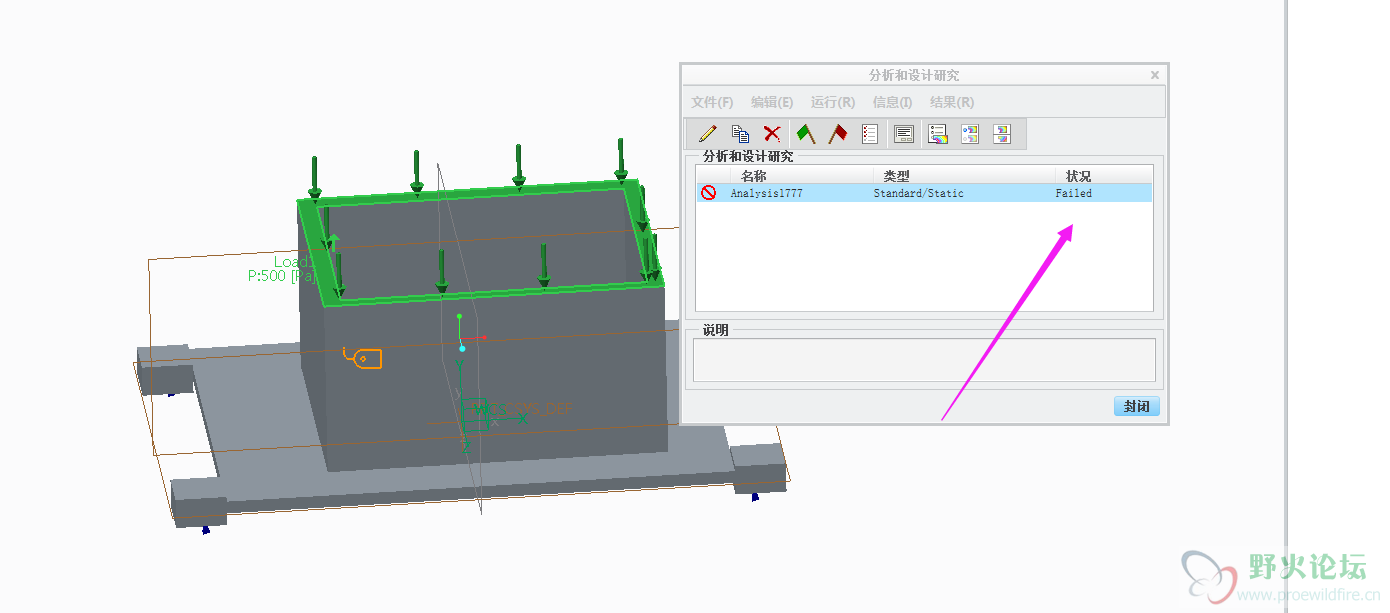This screenshot has height=613, width=1390.
Task: Start run with green flag icon
Action: click(x=806, y=134)
